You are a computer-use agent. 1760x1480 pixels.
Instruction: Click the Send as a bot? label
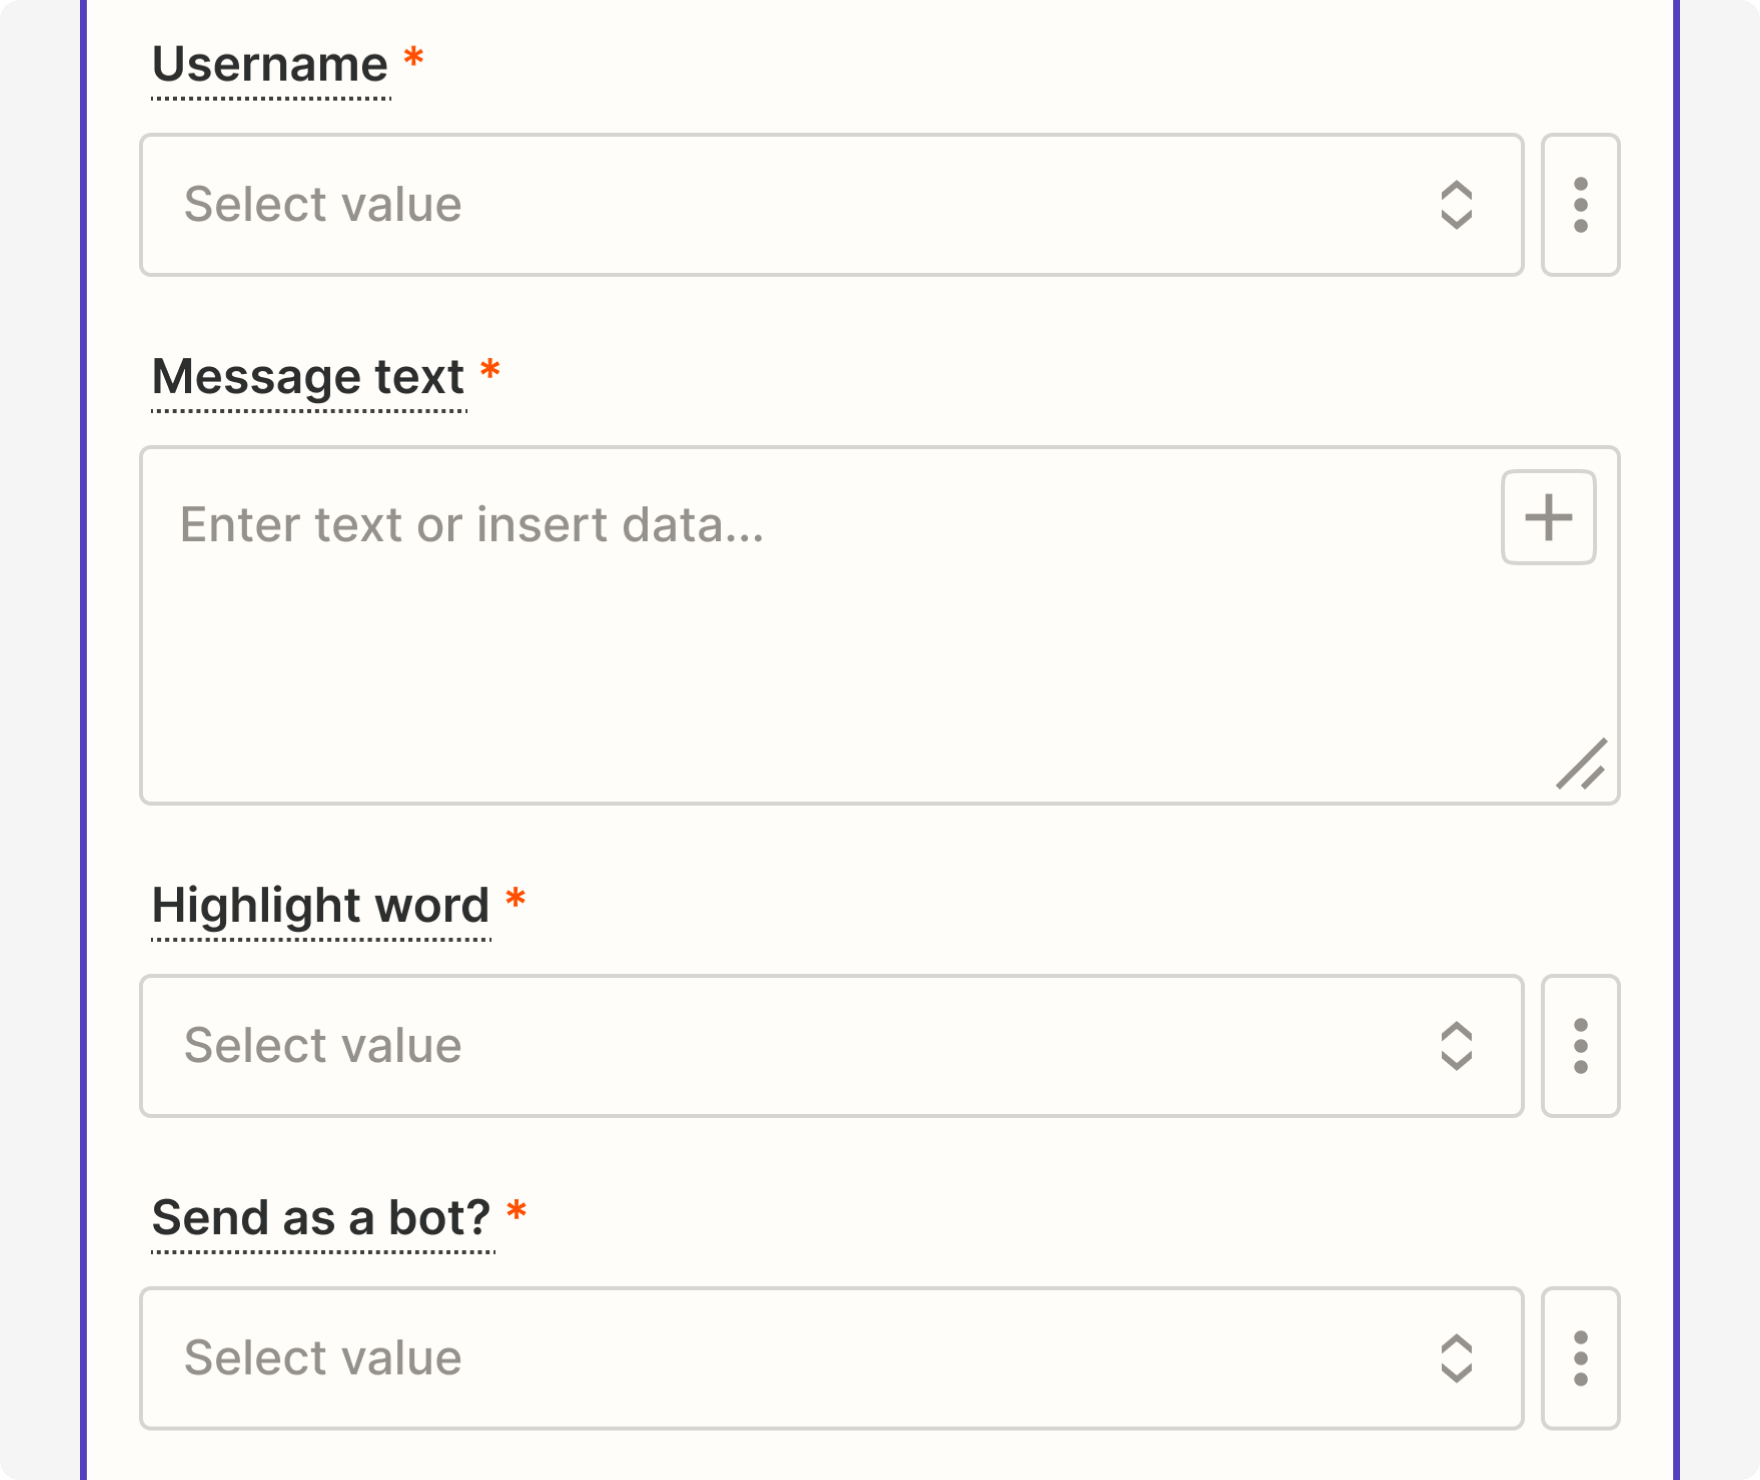pyautogui.click(x=321, y=1218)
